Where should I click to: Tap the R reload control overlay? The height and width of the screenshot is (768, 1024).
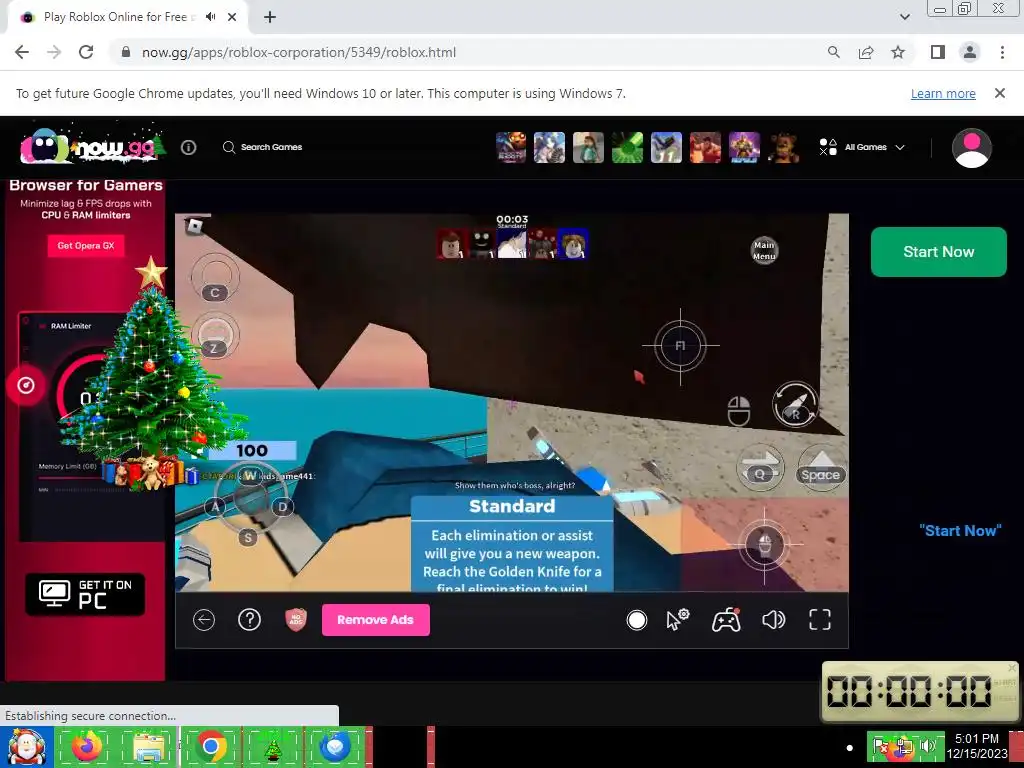pos(795,404)
